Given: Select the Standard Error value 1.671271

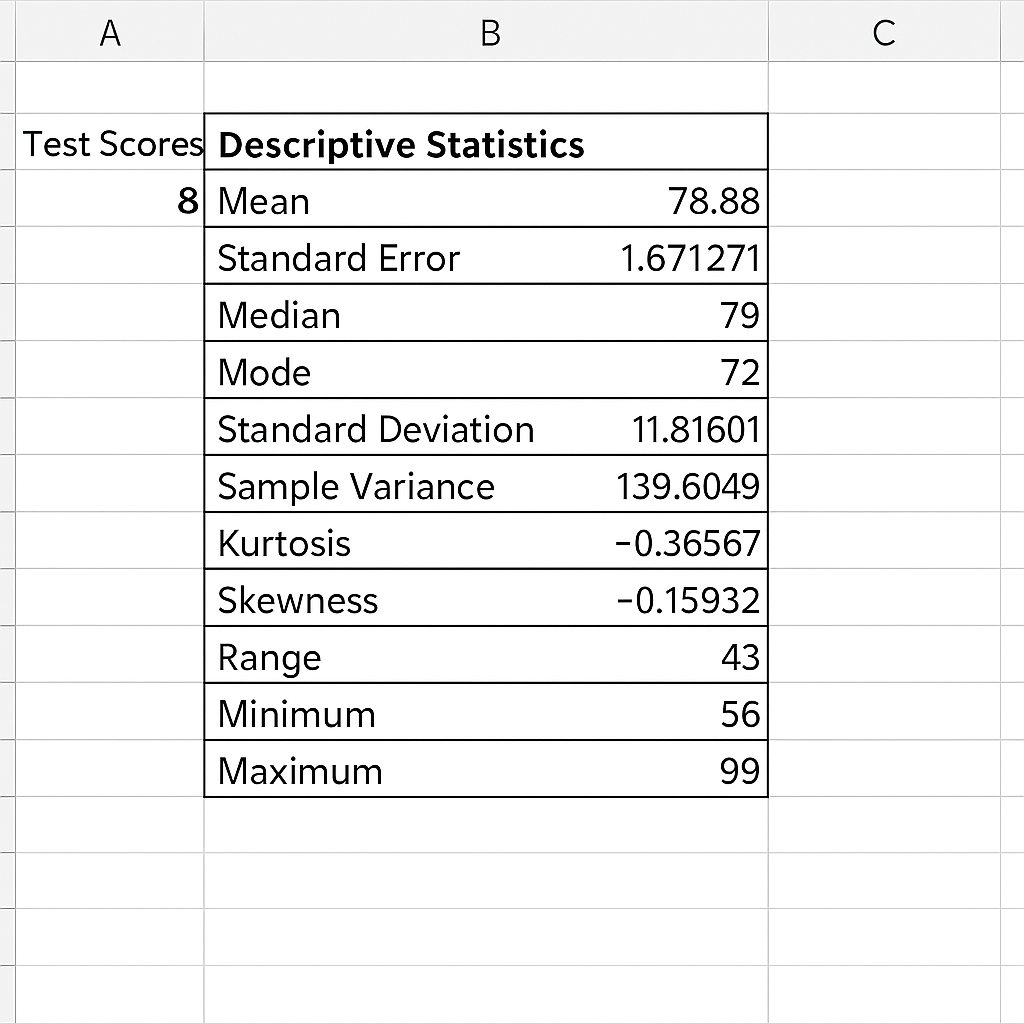Looking at the screenshot, I should point(690,258).
